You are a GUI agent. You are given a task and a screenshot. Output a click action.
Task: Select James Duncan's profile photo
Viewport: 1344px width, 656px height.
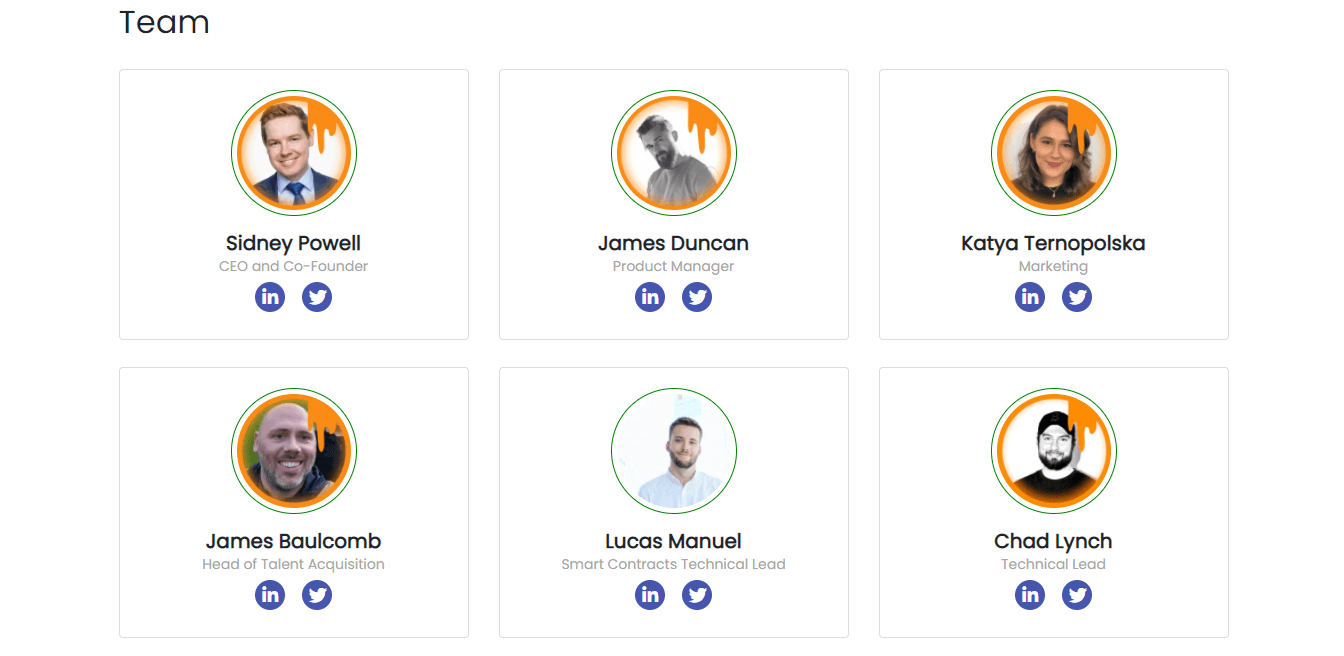tap(674, 153)
